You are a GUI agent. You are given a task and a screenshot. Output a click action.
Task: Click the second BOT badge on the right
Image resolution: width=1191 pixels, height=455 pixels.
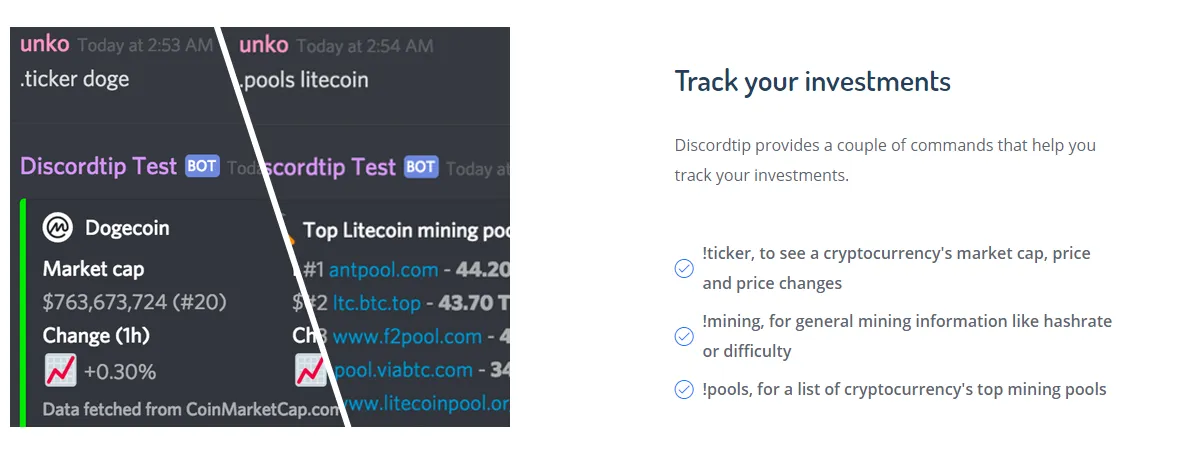coord(421,167)
